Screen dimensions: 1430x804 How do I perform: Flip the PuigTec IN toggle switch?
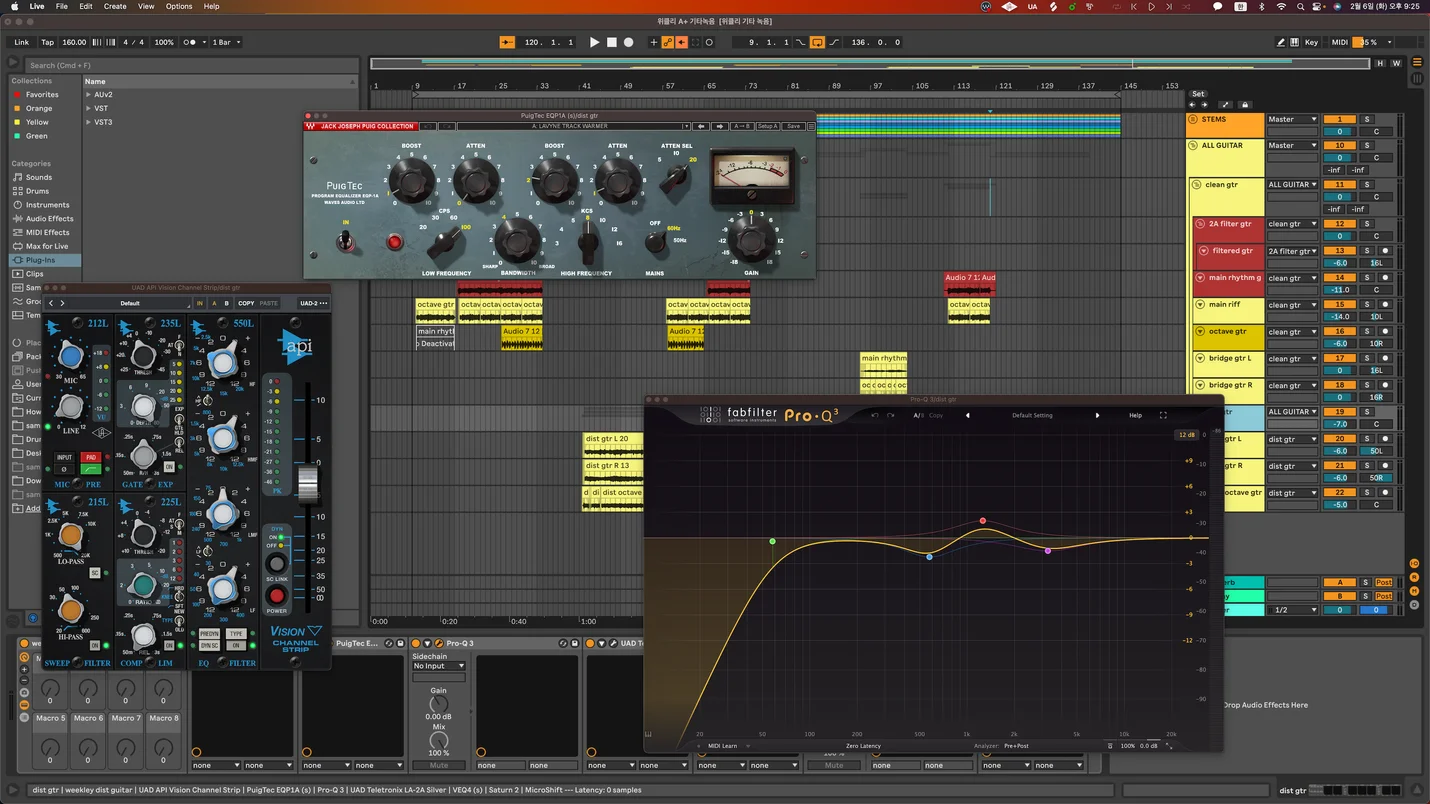click(347, 240)
